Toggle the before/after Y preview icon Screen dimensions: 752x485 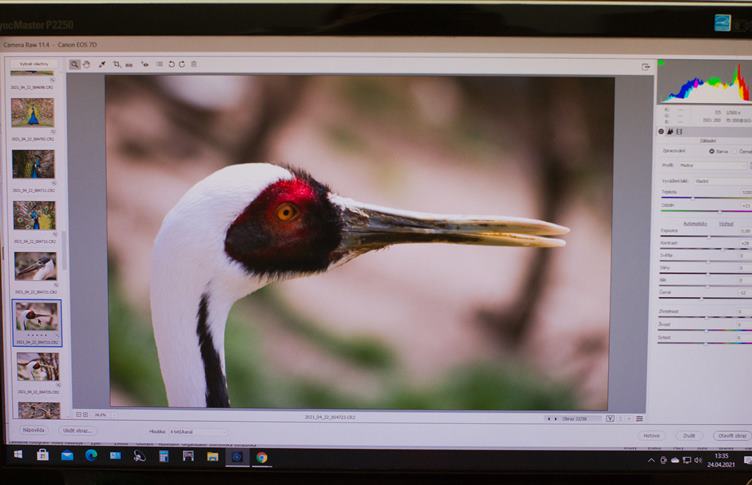tap(610, 419)
